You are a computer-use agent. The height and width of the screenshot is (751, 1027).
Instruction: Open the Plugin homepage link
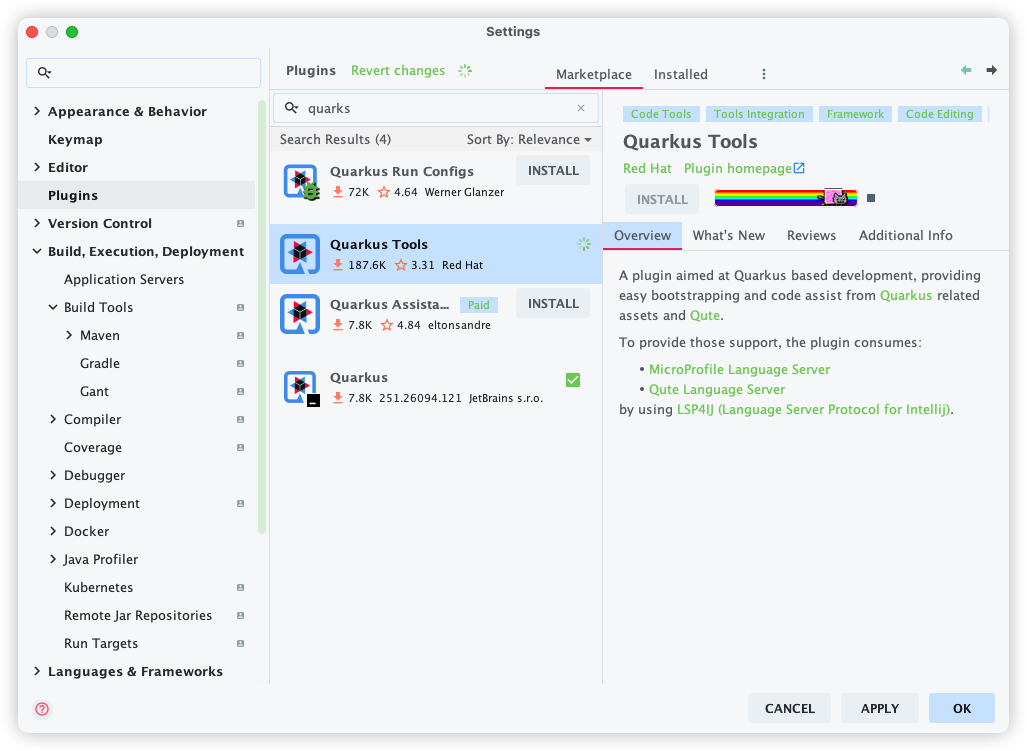click(738, 169)
